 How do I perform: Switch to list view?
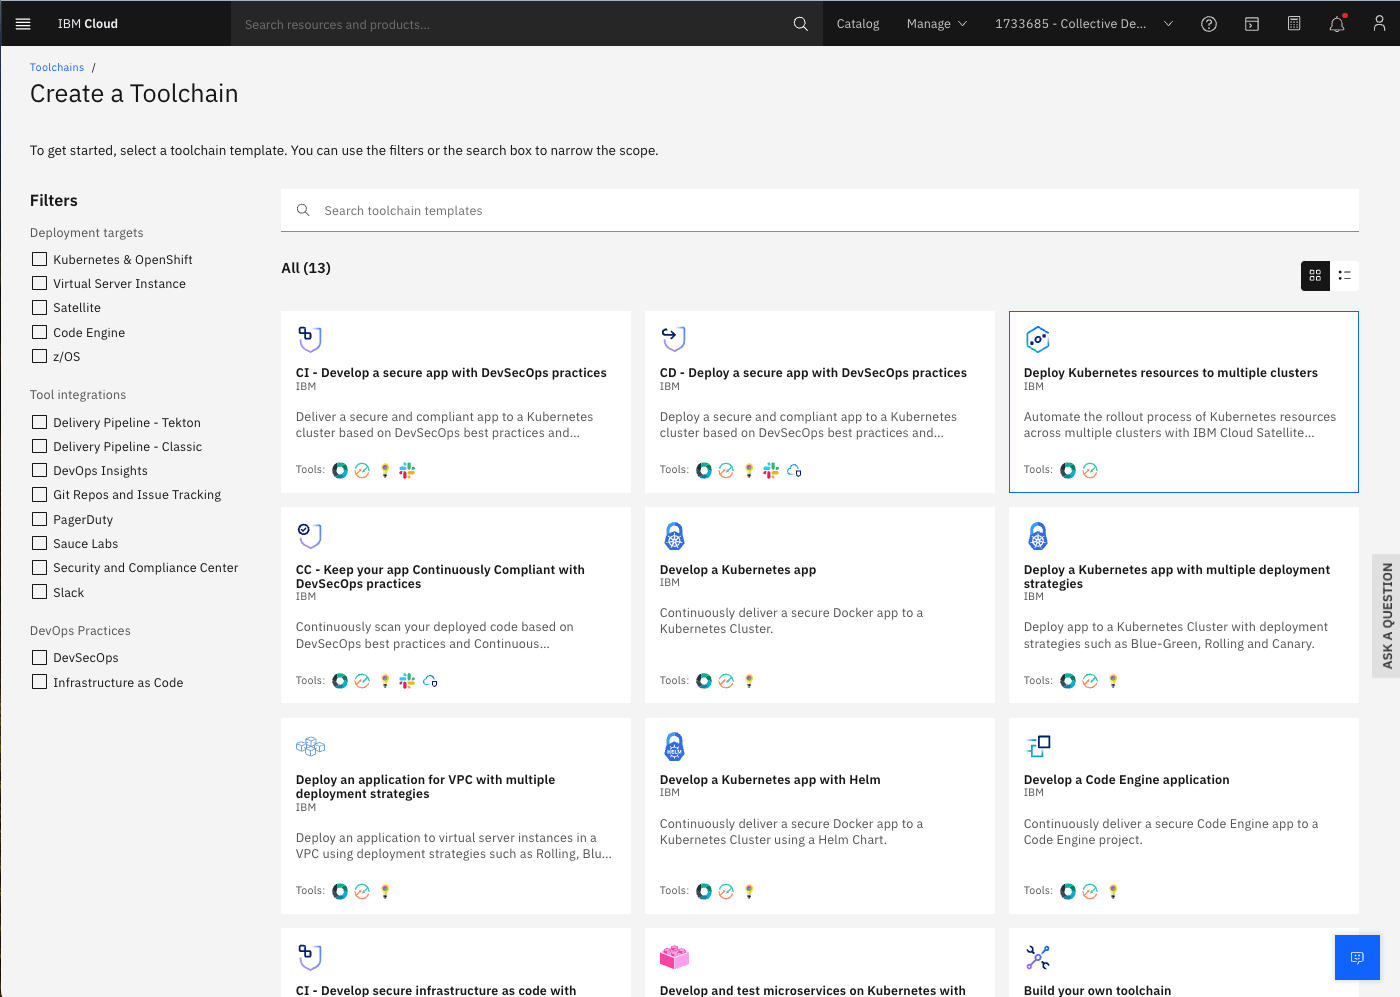[x=1344, y=275]
